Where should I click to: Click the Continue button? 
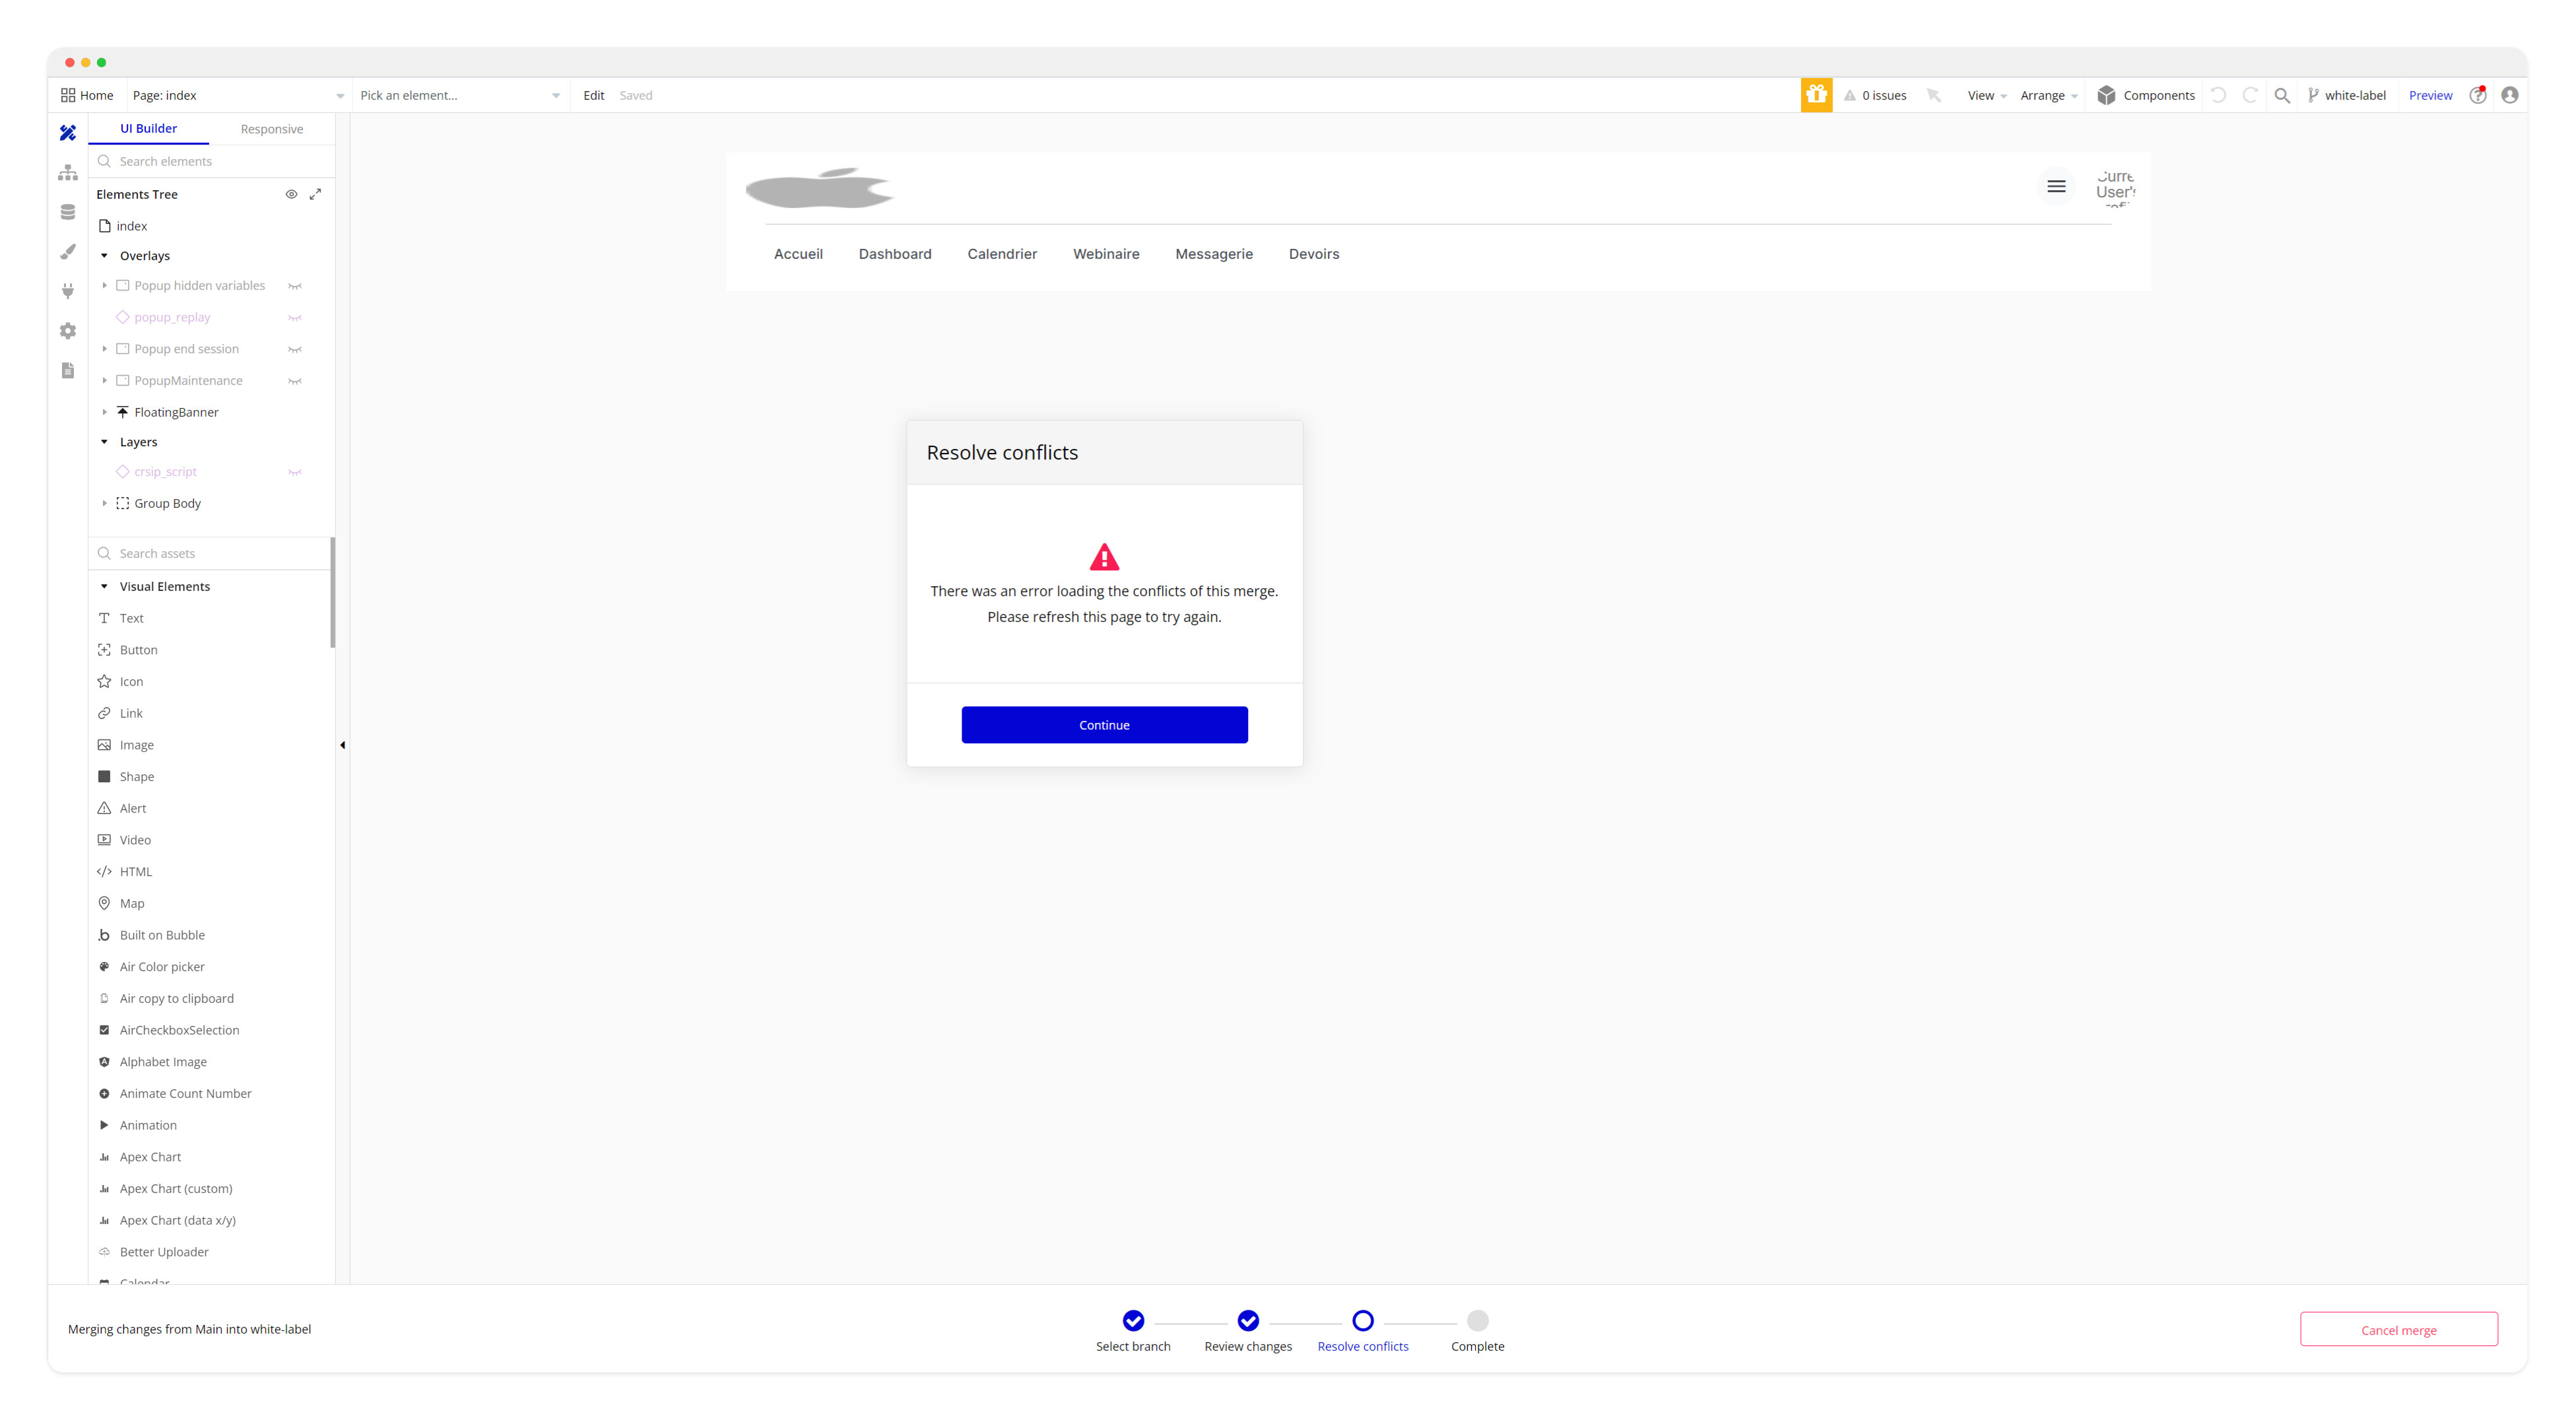pyautogui.click(x=1103, y=725)
